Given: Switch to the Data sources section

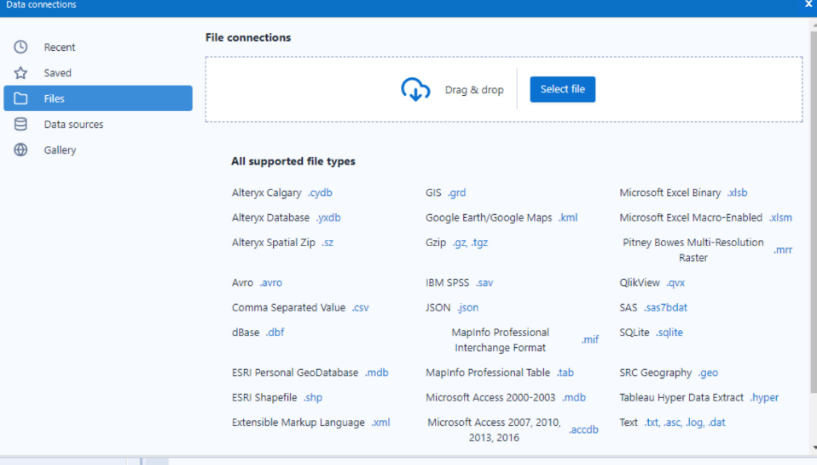Looking at the screenshot, I should point(73,124).
